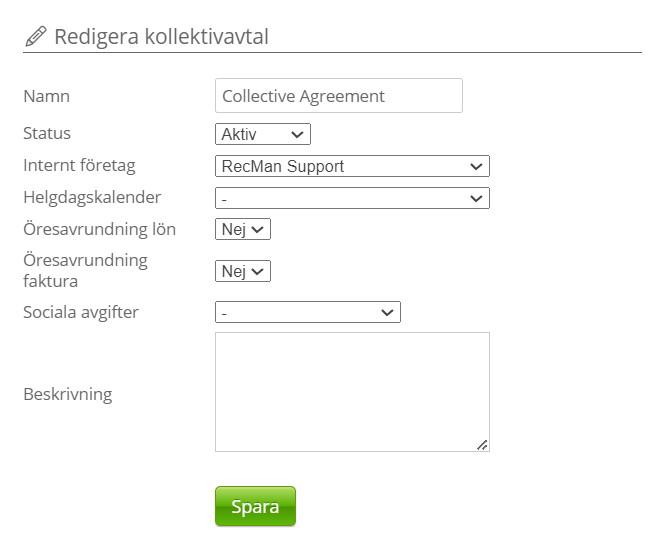
Task: Click inside the Beskrivning text area
Action: coord(352,392)
